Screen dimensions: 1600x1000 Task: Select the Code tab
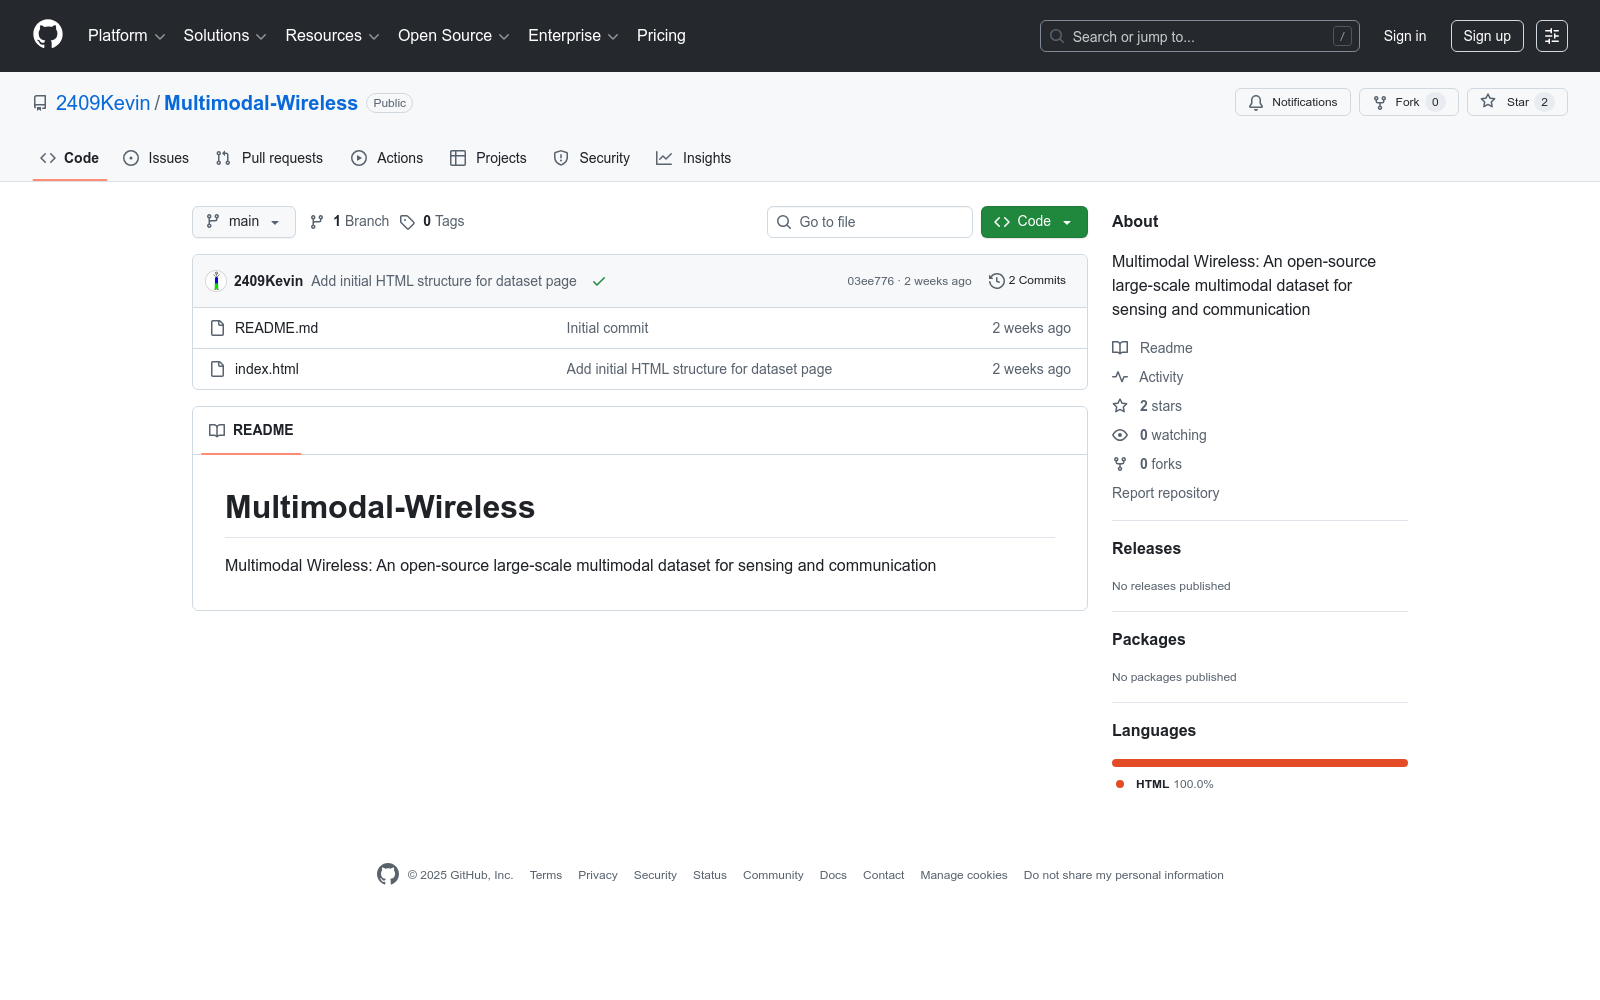(x=70, y=158)
